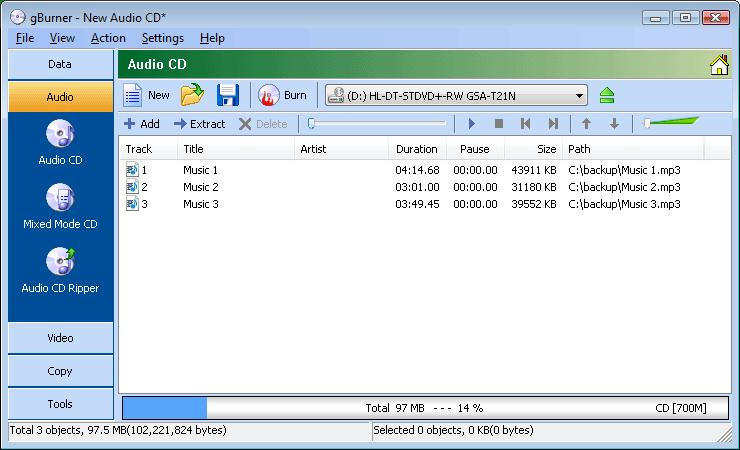Click the C:\backup\Music 3.mp3 path
The height and width of the screenshot is (450, 740).
coord(624,204)
